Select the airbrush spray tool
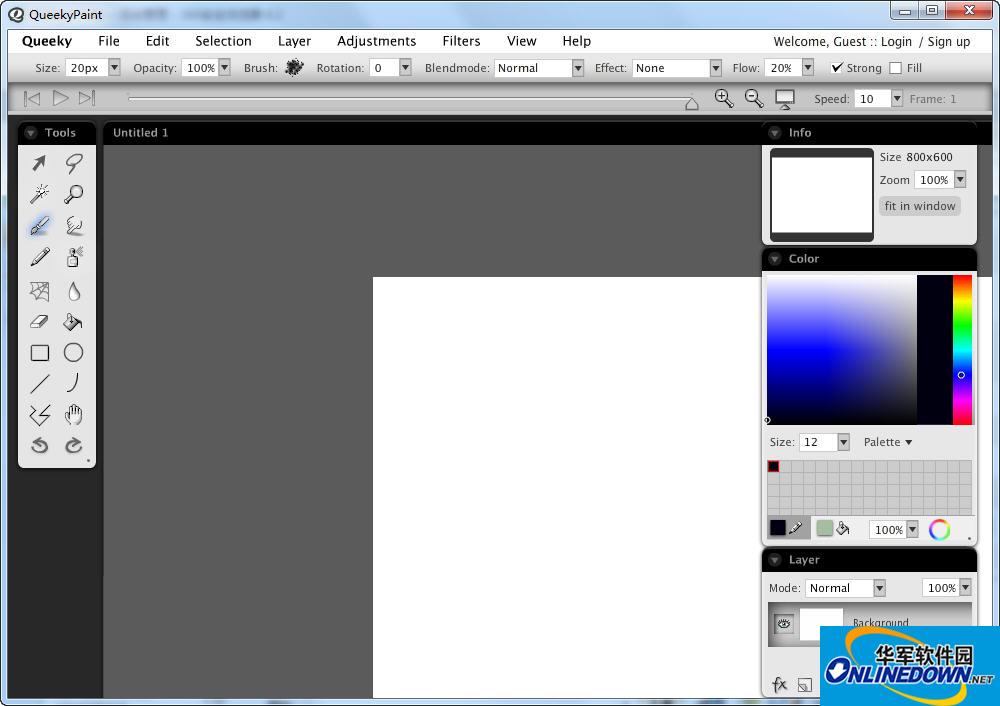This screenshot has height=706, width=1000. (73, 258)
